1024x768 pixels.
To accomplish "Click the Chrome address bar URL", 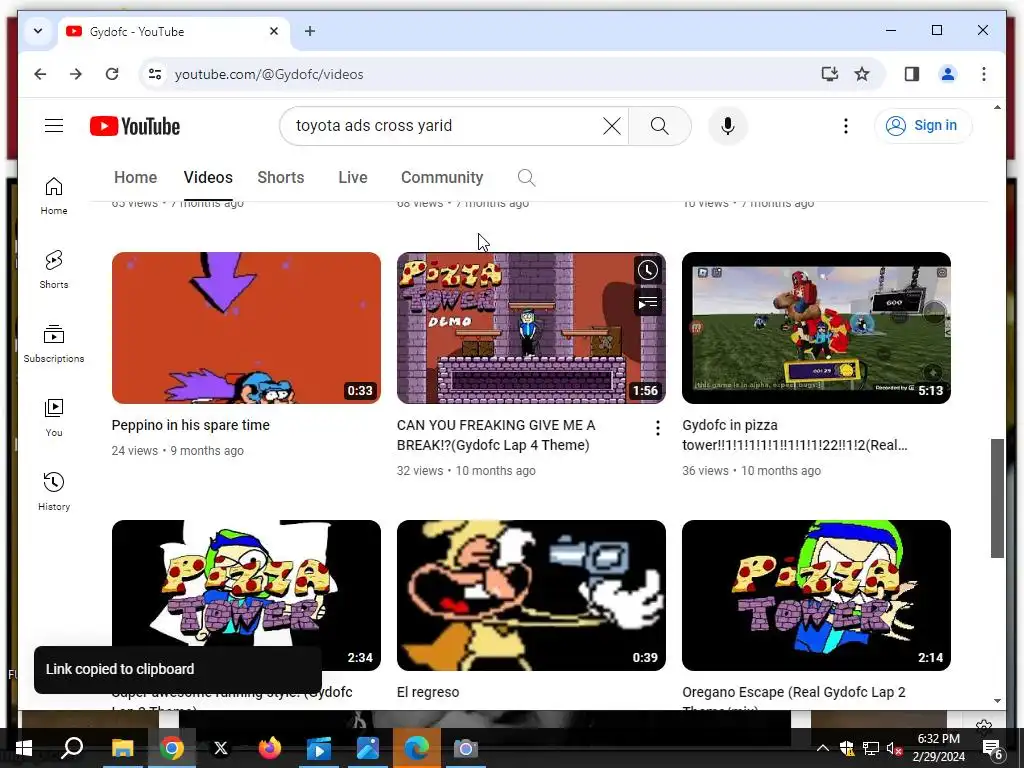I will click(x=269, y=74).
